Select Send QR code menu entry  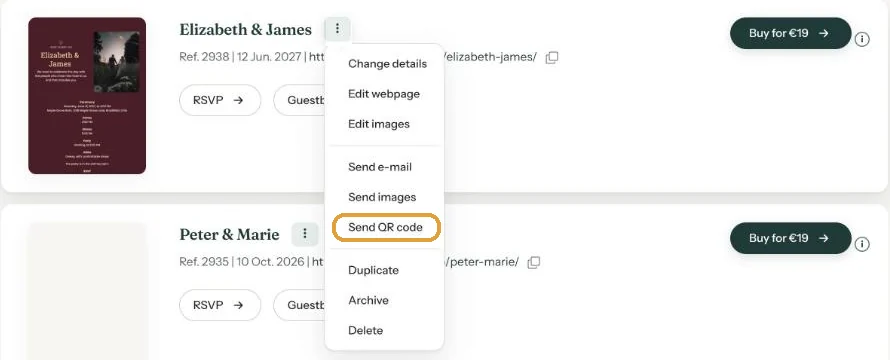[385, 227]
